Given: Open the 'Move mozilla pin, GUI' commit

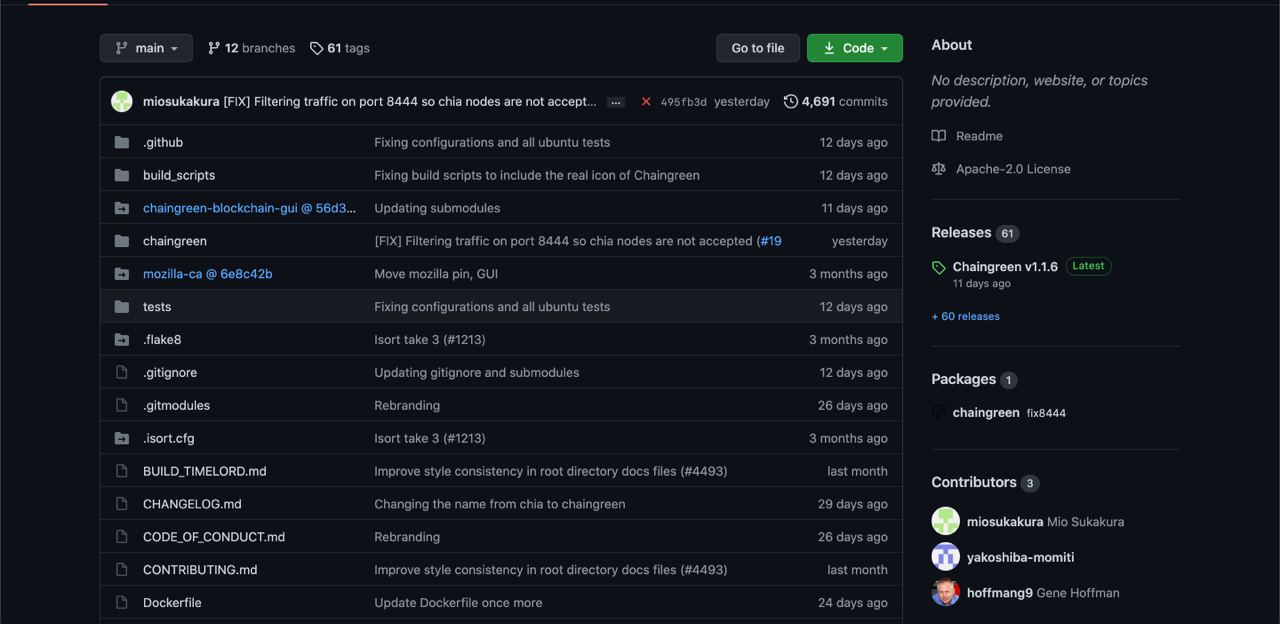Looking at the screenshot, I should [436, 274].
